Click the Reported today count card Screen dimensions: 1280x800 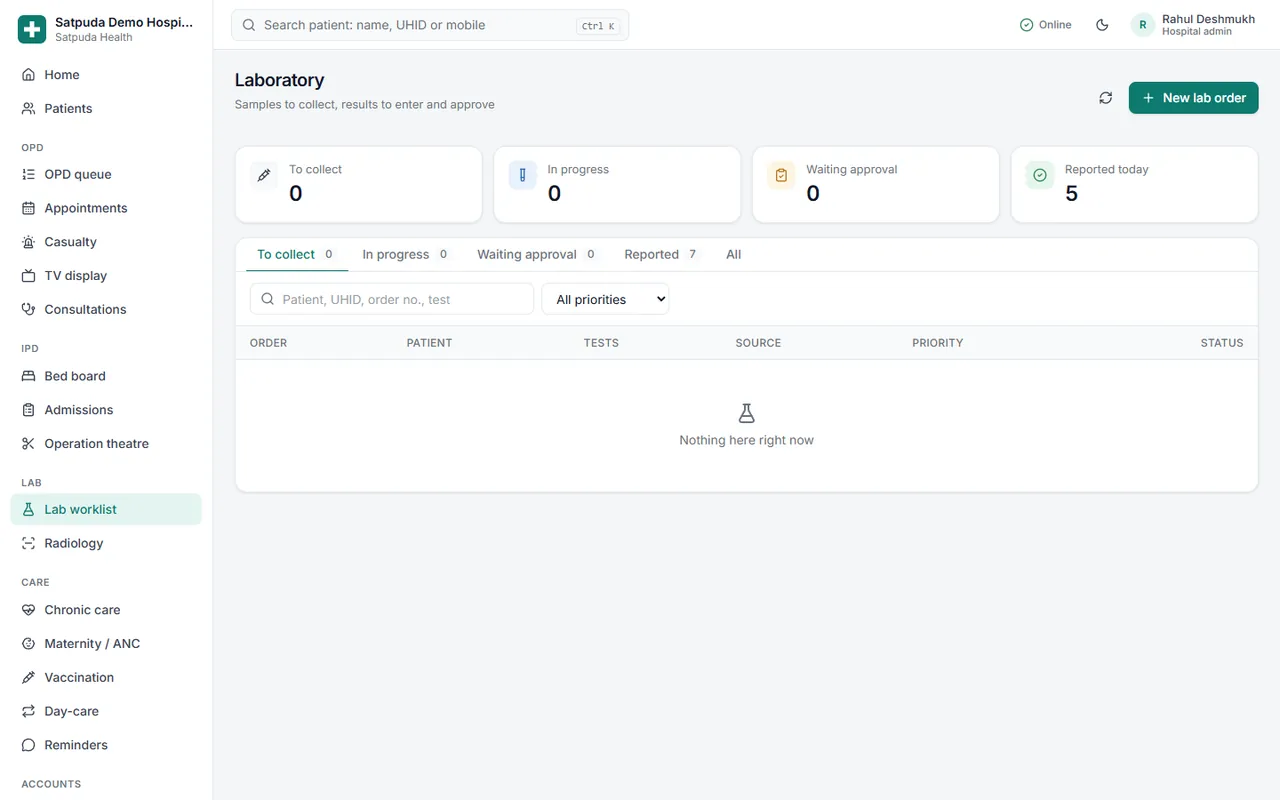[x=1134, y=185]
